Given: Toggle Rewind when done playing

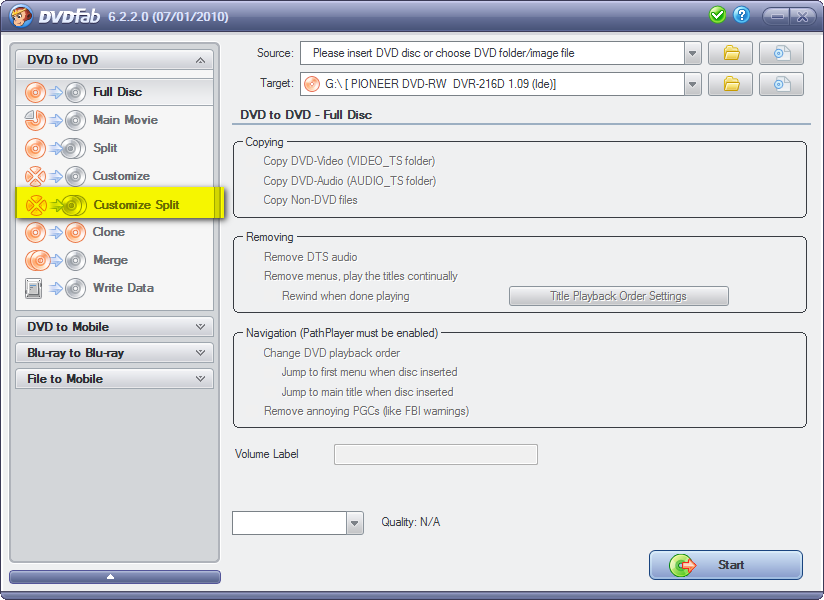Looking at the screenshot, I should click(x=345, y=296).
